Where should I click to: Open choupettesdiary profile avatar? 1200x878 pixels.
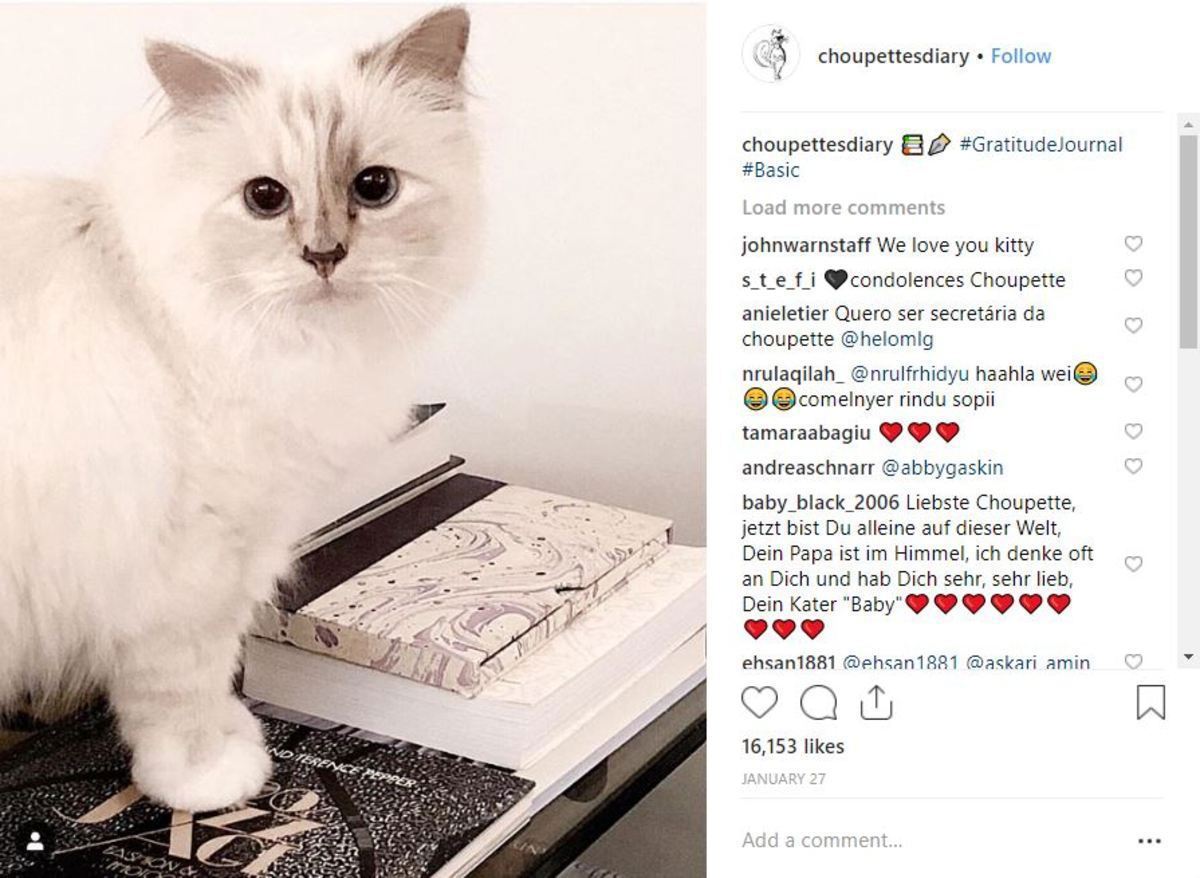pyautogui.click(x=771, y=54)
